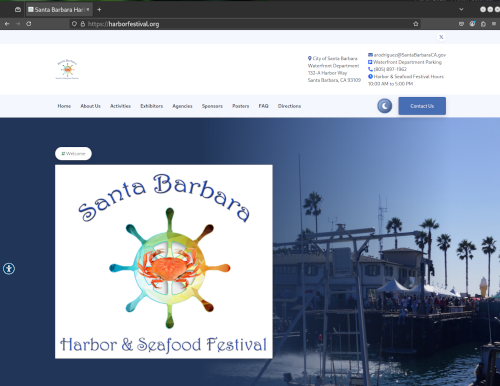This screenshot has height=386, width=500.
Task: Click the Welcome pill badge
Action: 73,153
